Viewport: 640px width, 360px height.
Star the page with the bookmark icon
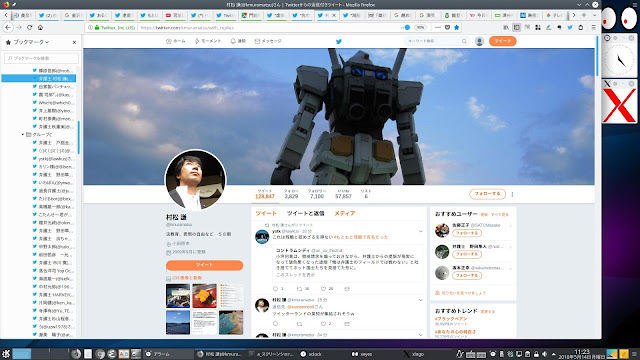pos(457,27)
